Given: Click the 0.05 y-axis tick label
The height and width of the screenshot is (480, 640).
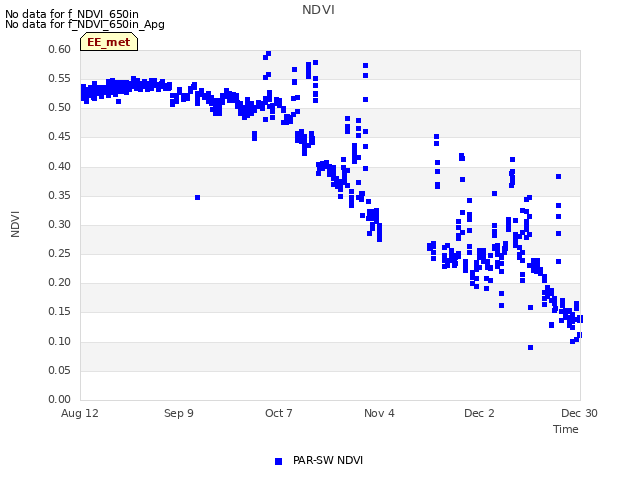Looking at the screenshot, I should coord(60,371).
